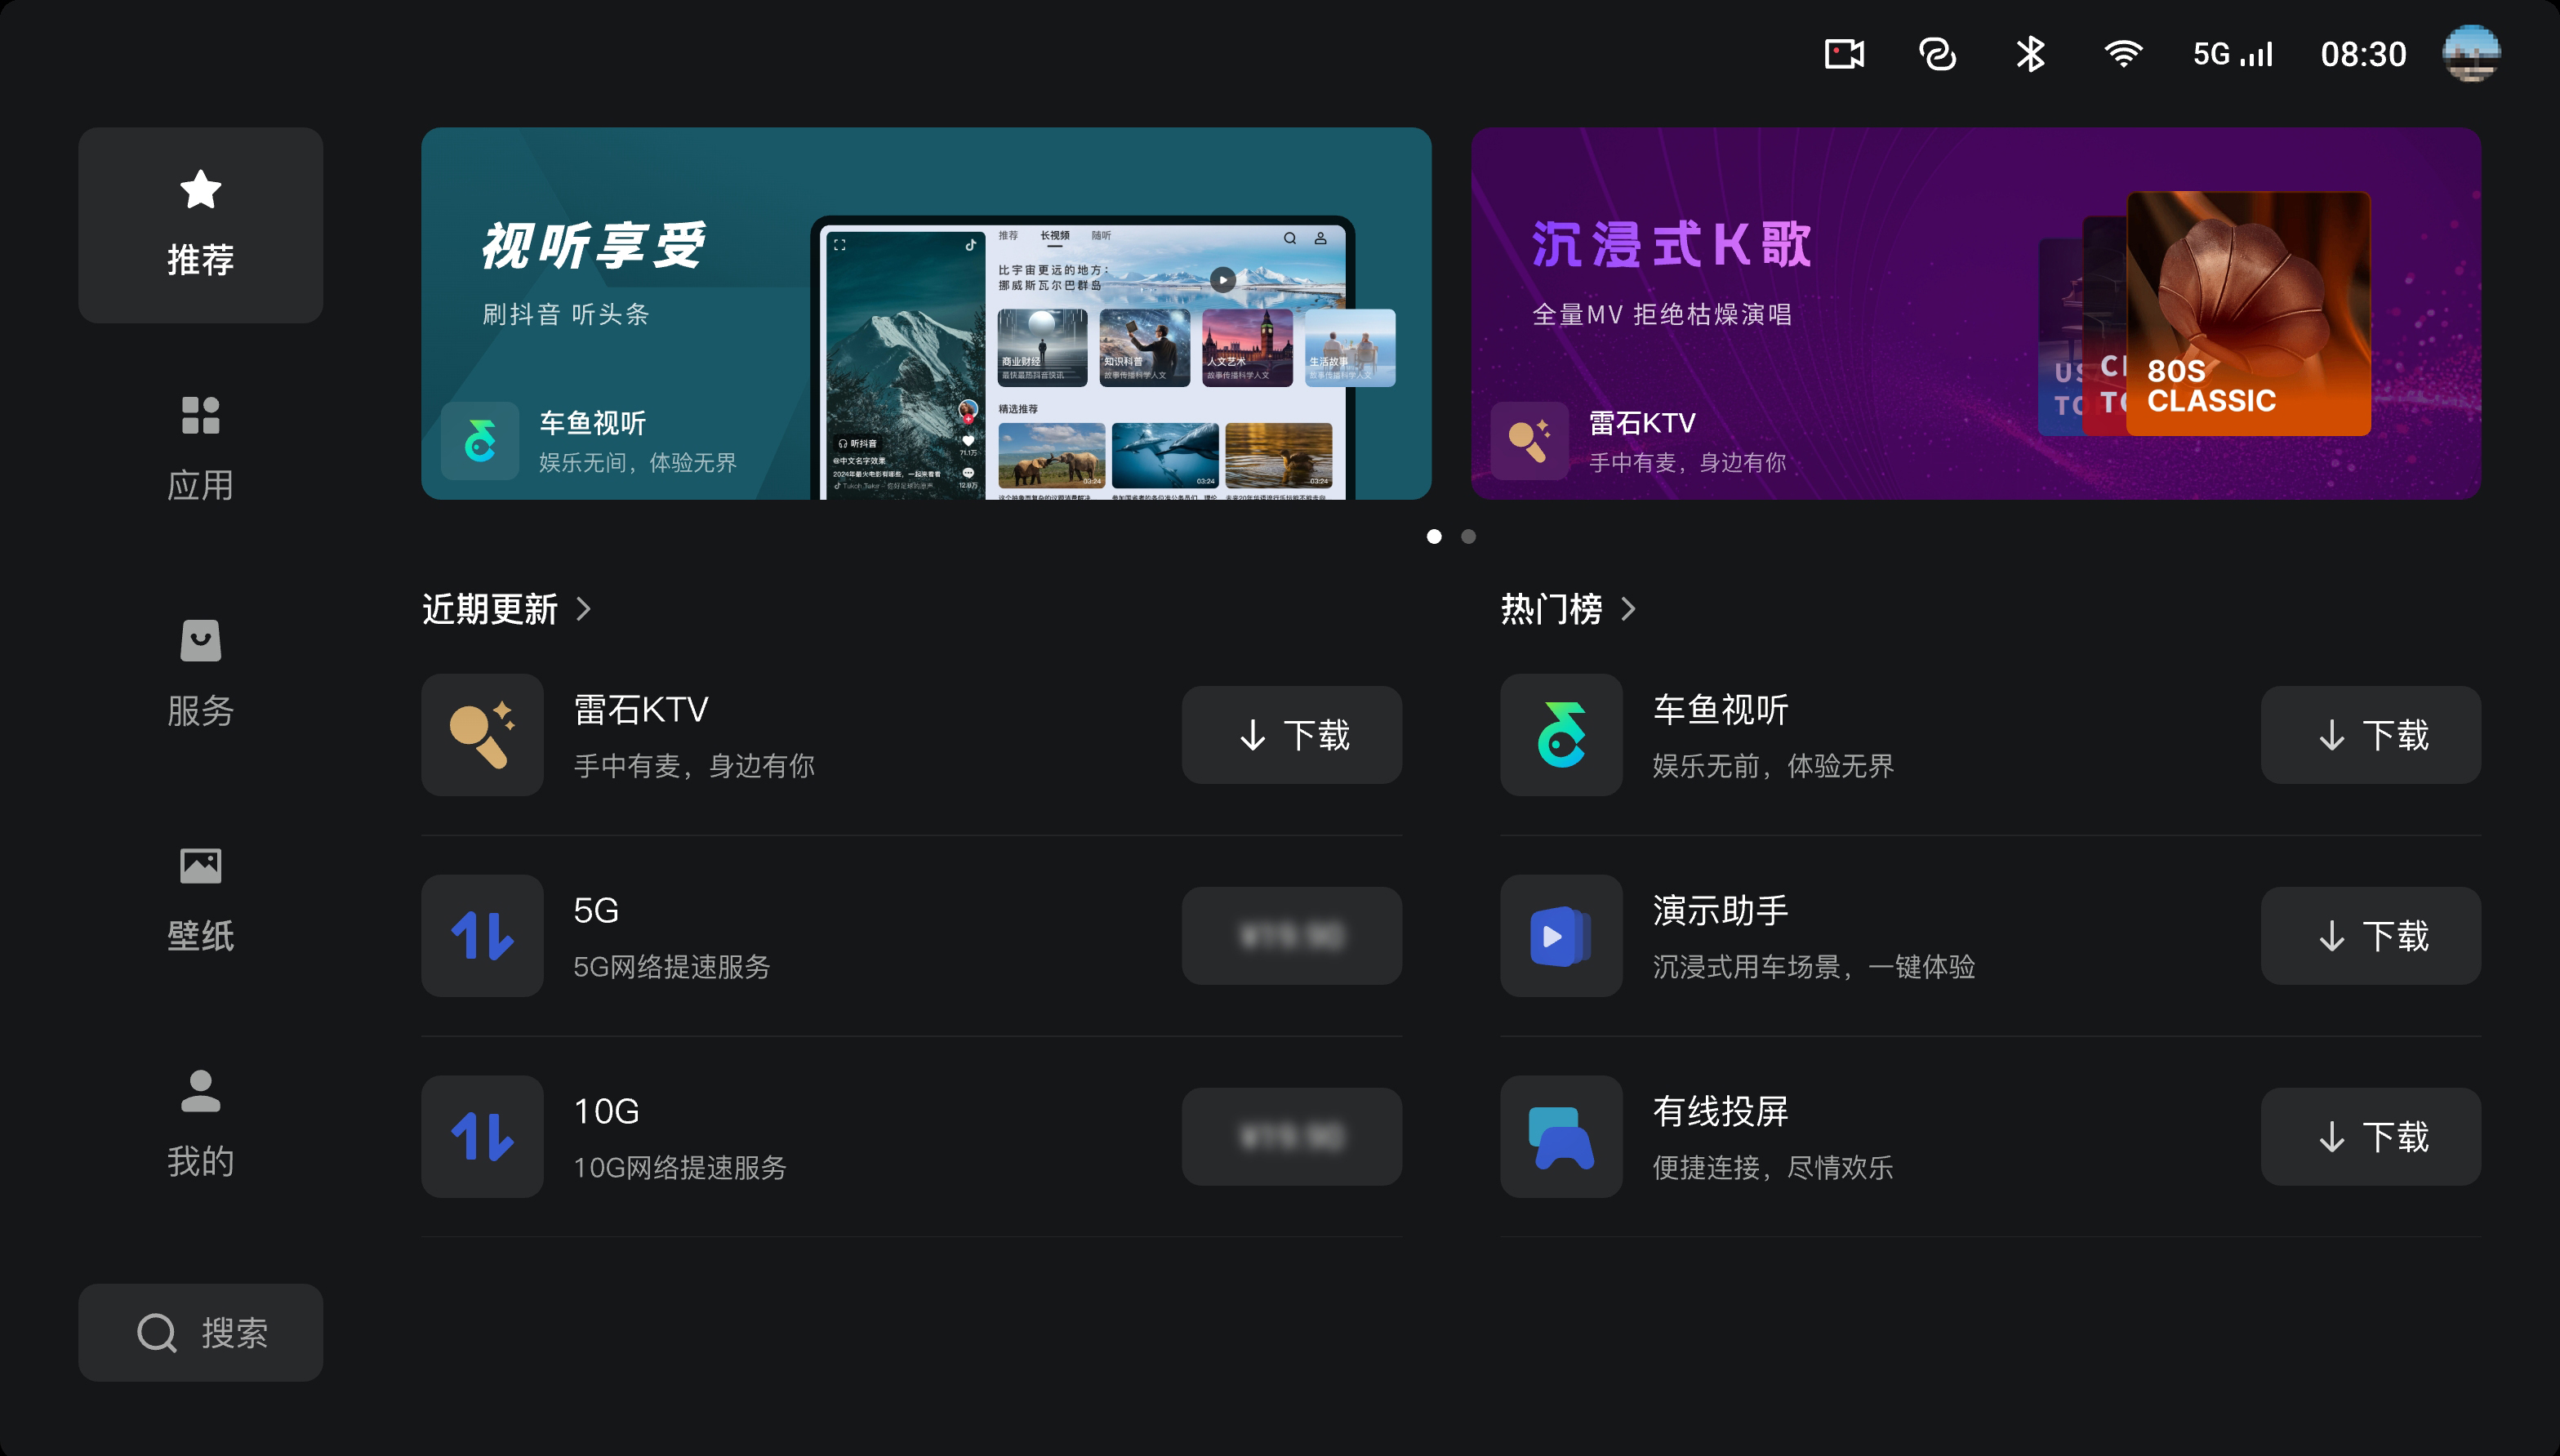Open 雷石KTV app icon in 近期更新
This screenshot has height=1456, width=2560.
(482, 735)
